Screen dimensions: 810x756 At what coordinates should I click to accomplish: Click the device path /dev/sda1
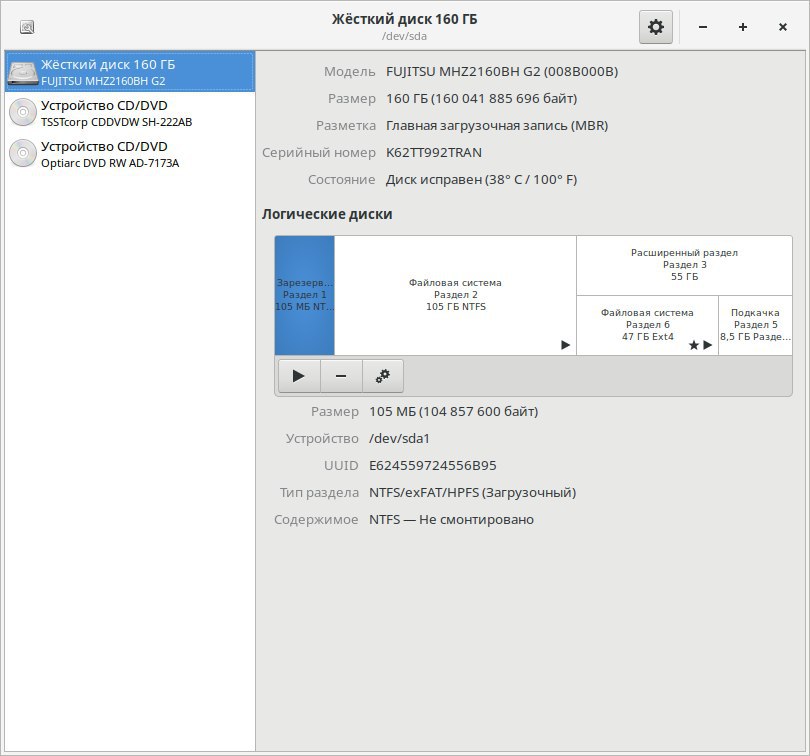pyautogui.click(x=399, y=438)
